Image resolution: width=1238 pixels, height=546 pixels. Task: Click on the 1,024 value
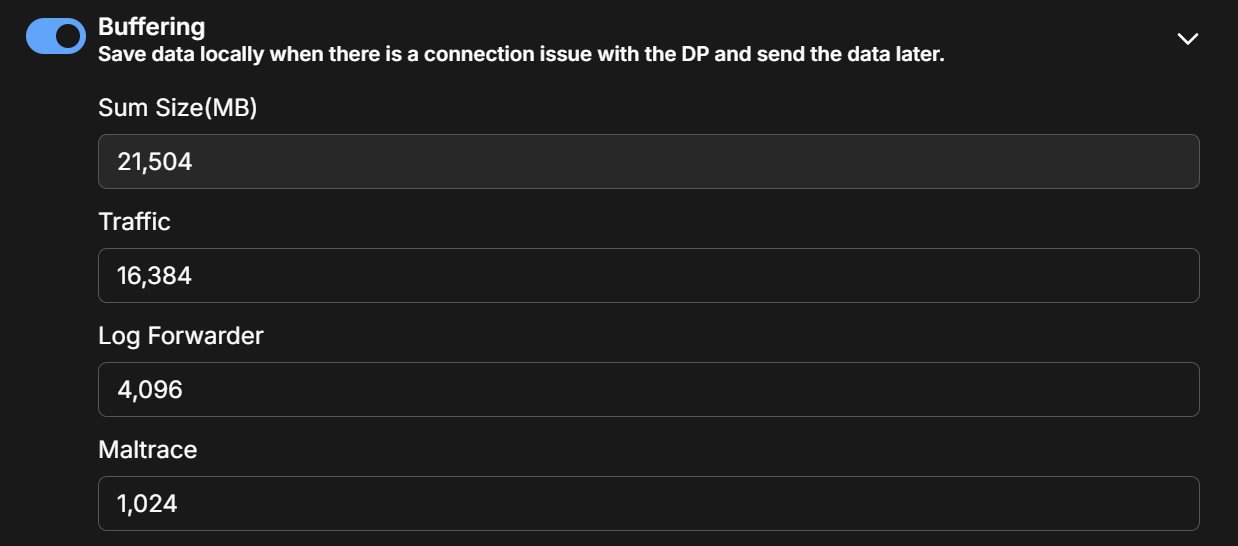click(147, 503)
